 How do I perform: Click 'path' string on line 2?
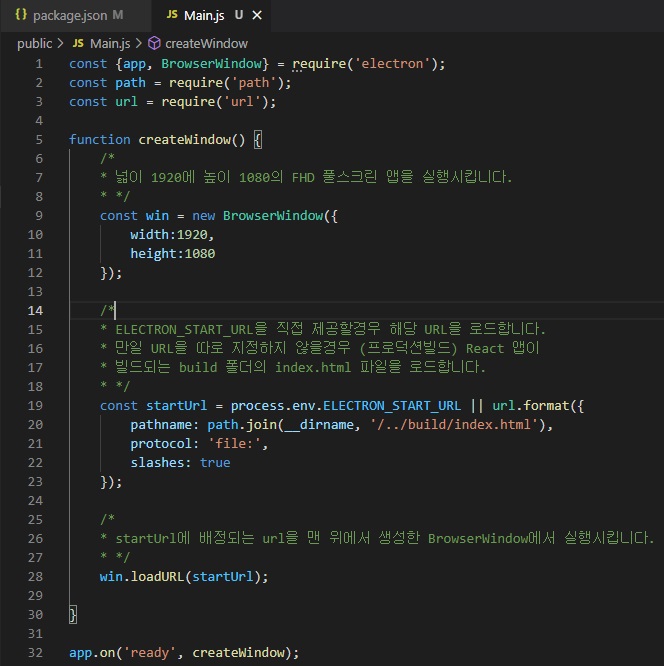(x=254, y=82)
